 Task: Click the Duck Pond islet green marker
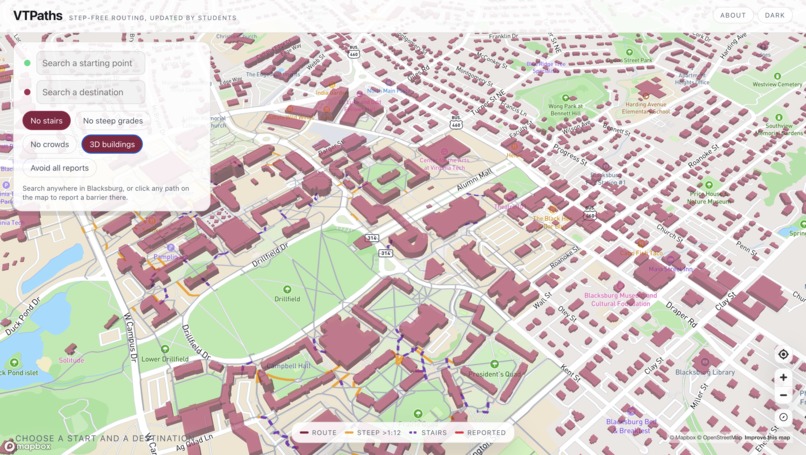[x=14, y=362]
